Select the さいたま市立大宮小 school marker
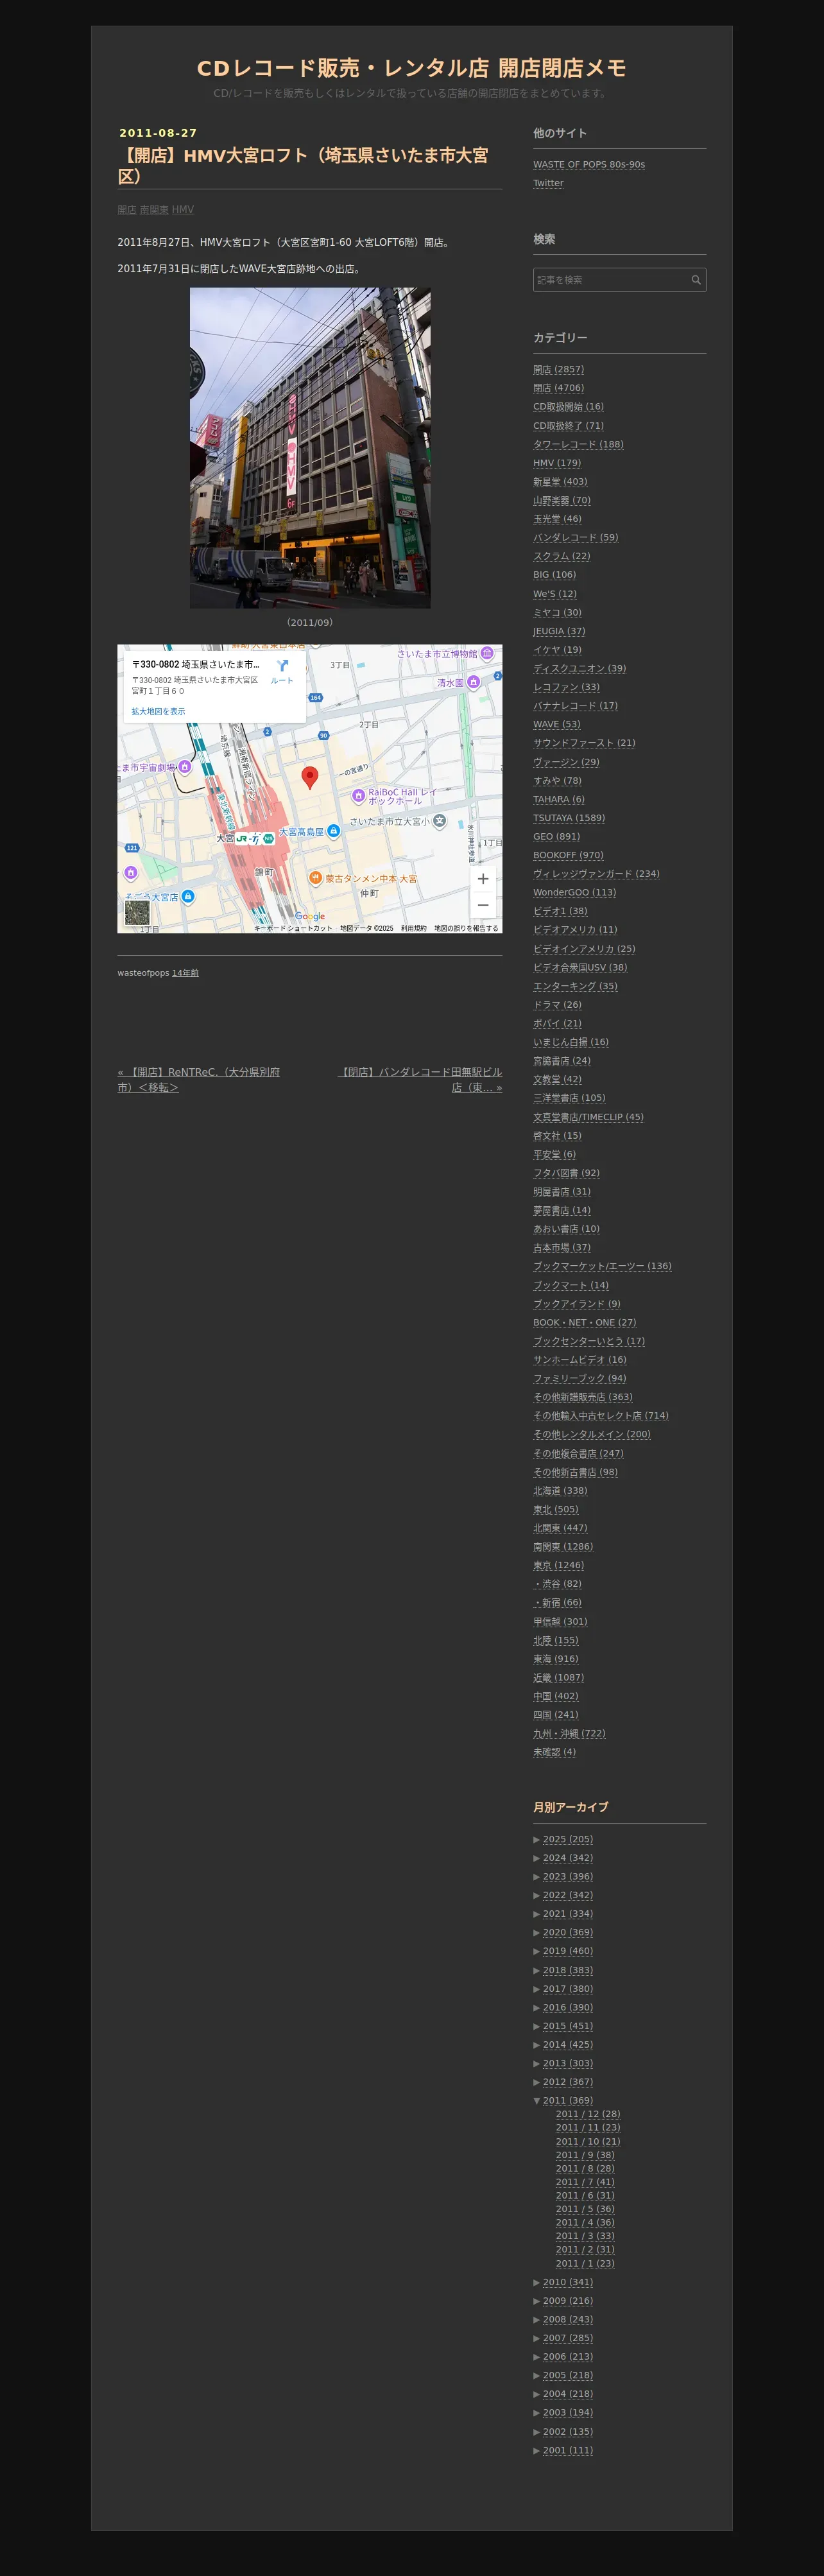 [439, 821]
